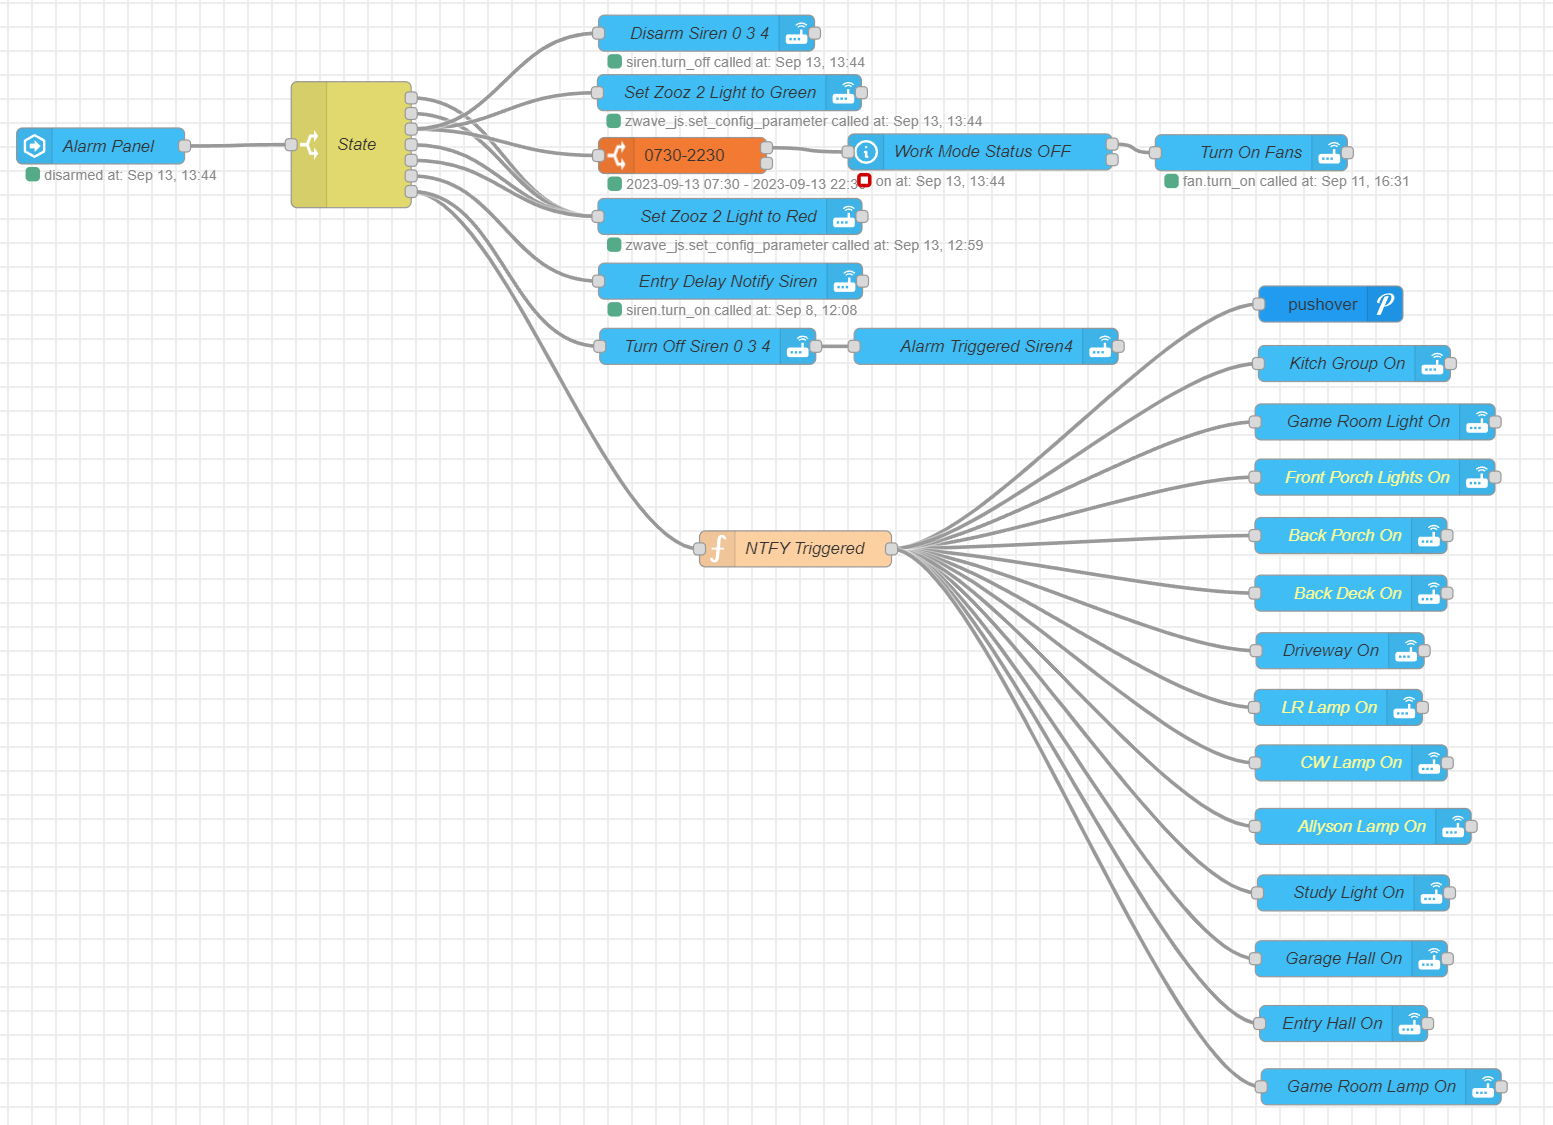Click the Kitch Group On service icon
The width and height of the screenshot is (1553, 1125).
[1432, 364]
